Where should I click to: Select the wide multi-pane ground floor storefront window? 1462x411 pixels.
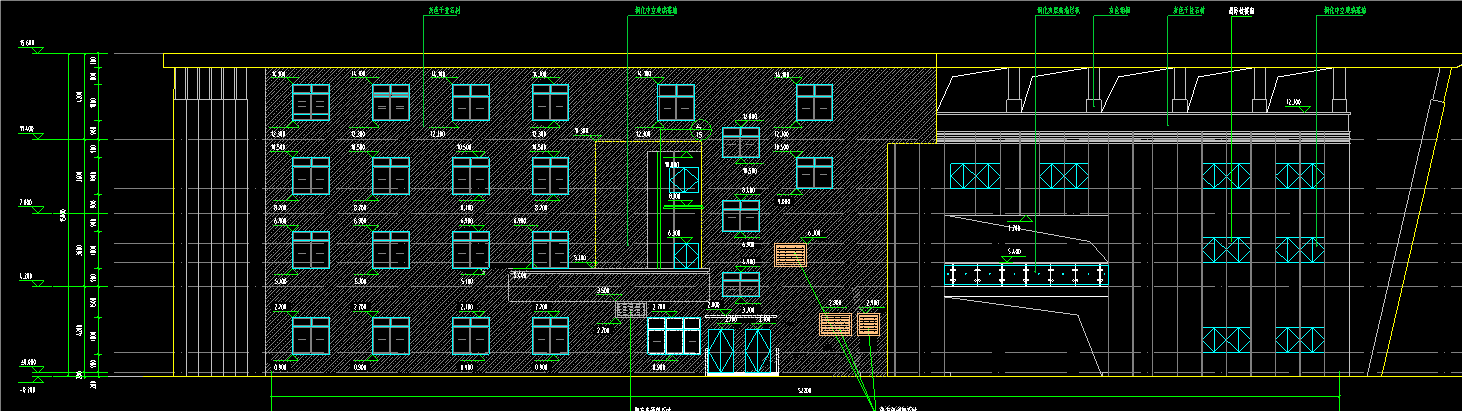pyautogui.click(x=674, y=335)
